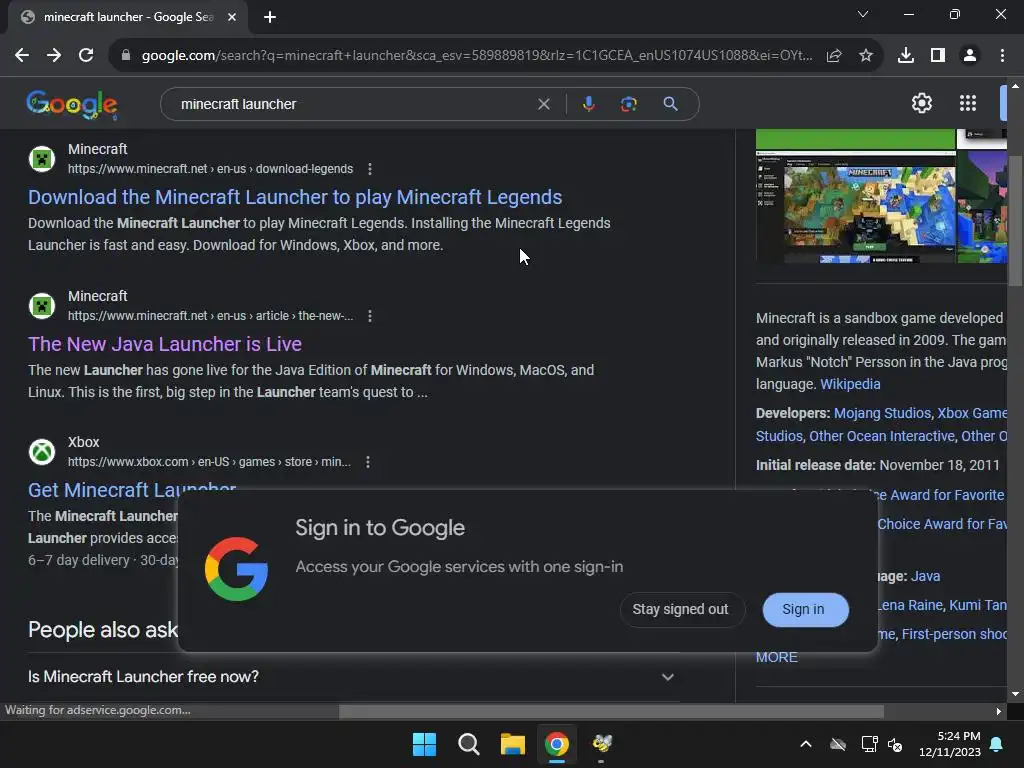Open the Chrome three-dot menu

point(1002,56)
